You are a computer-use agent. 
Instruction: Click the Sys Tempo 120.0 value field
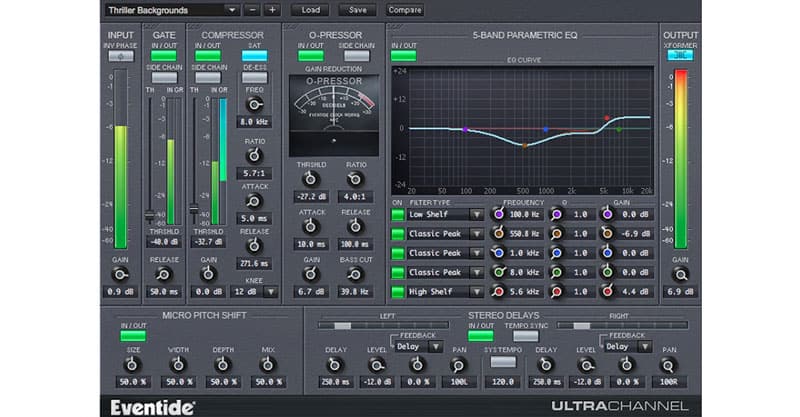point(504,382)
